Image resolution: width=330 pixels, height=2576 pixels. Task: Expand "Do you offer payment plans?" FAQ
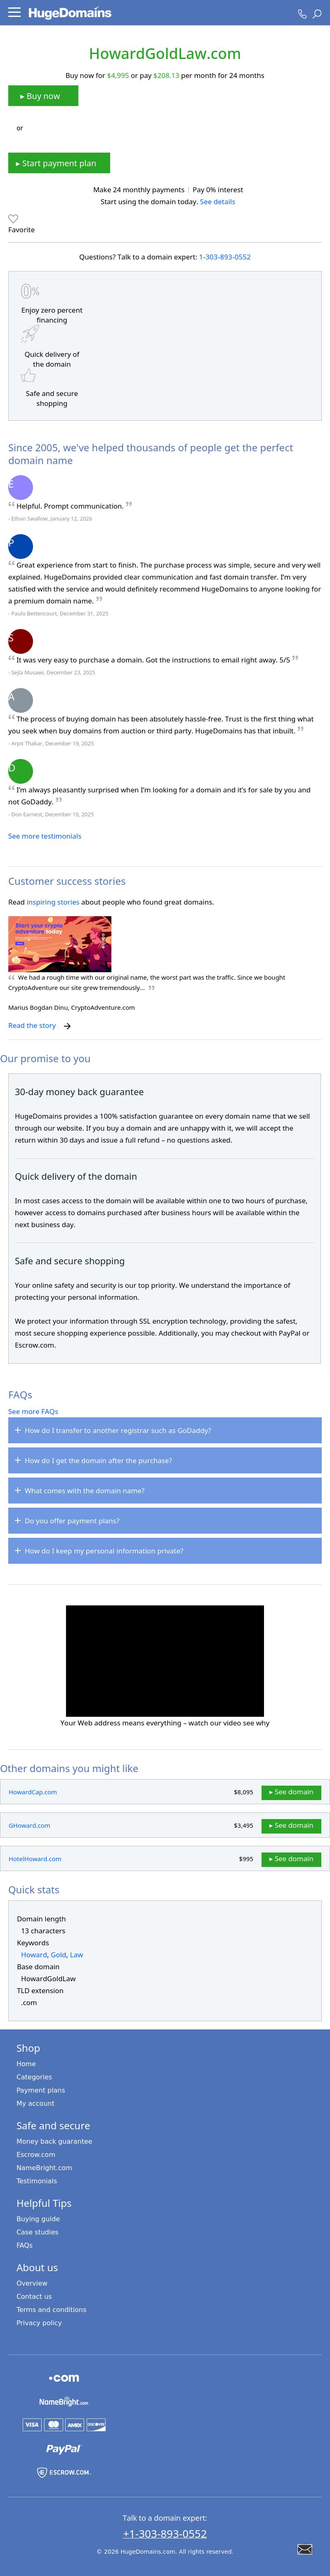click(x=165, y=1521)
